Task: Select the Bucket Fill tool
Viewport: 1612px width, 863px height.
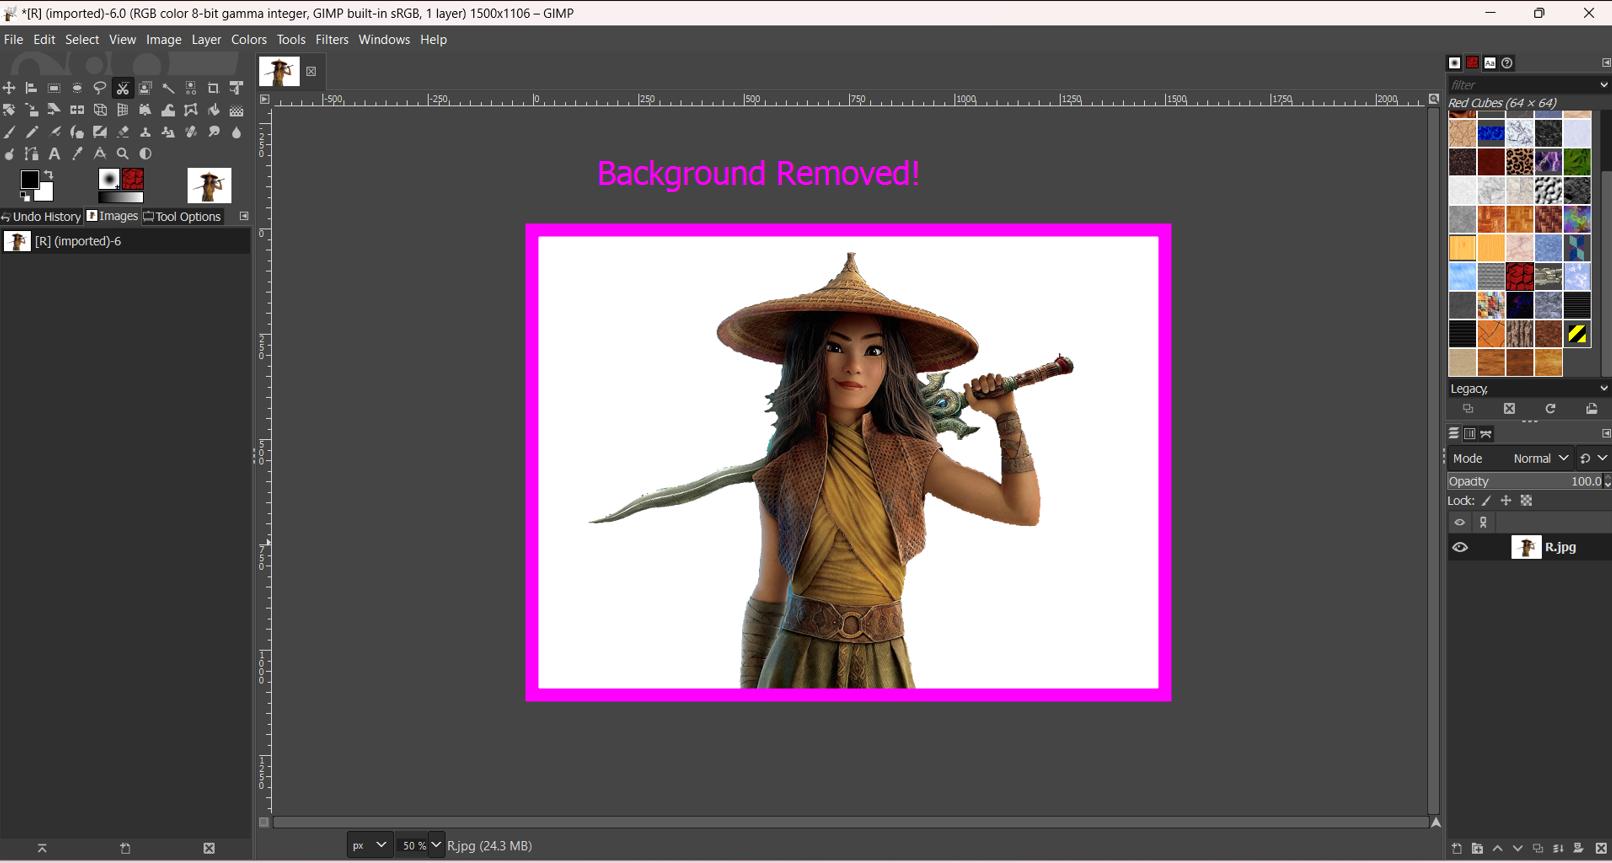Action: click(x=213, y=110)
